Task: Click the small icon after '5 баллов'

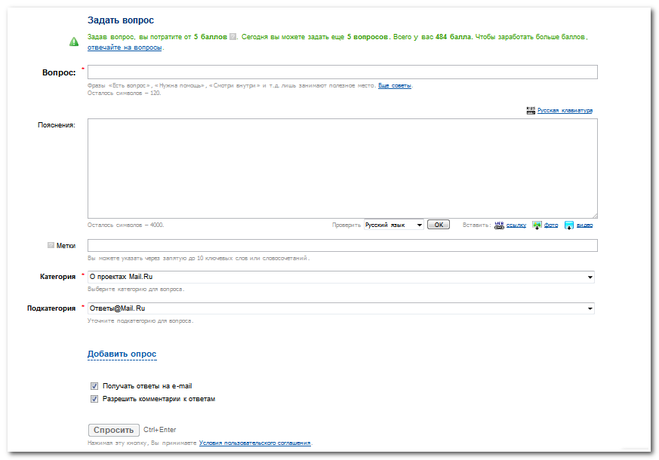Action: [233, 36]
